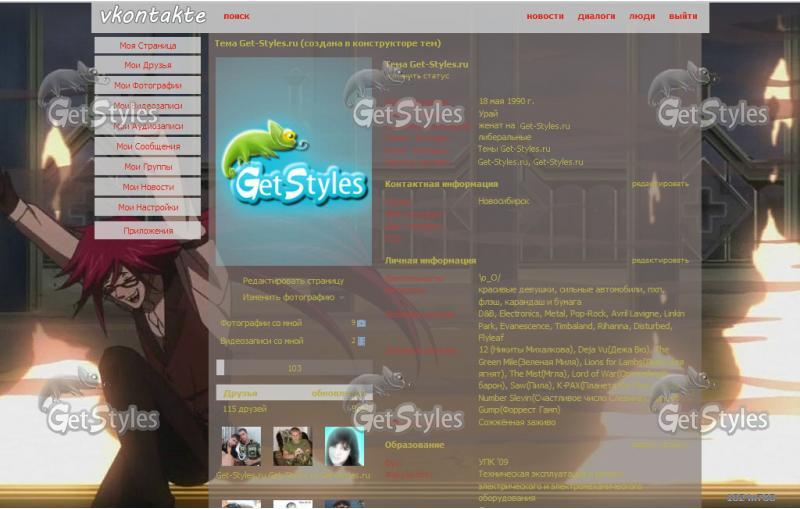Collapse the Друзья section header
The width and height of the screenshot is (800, 509).
[241, 393]
